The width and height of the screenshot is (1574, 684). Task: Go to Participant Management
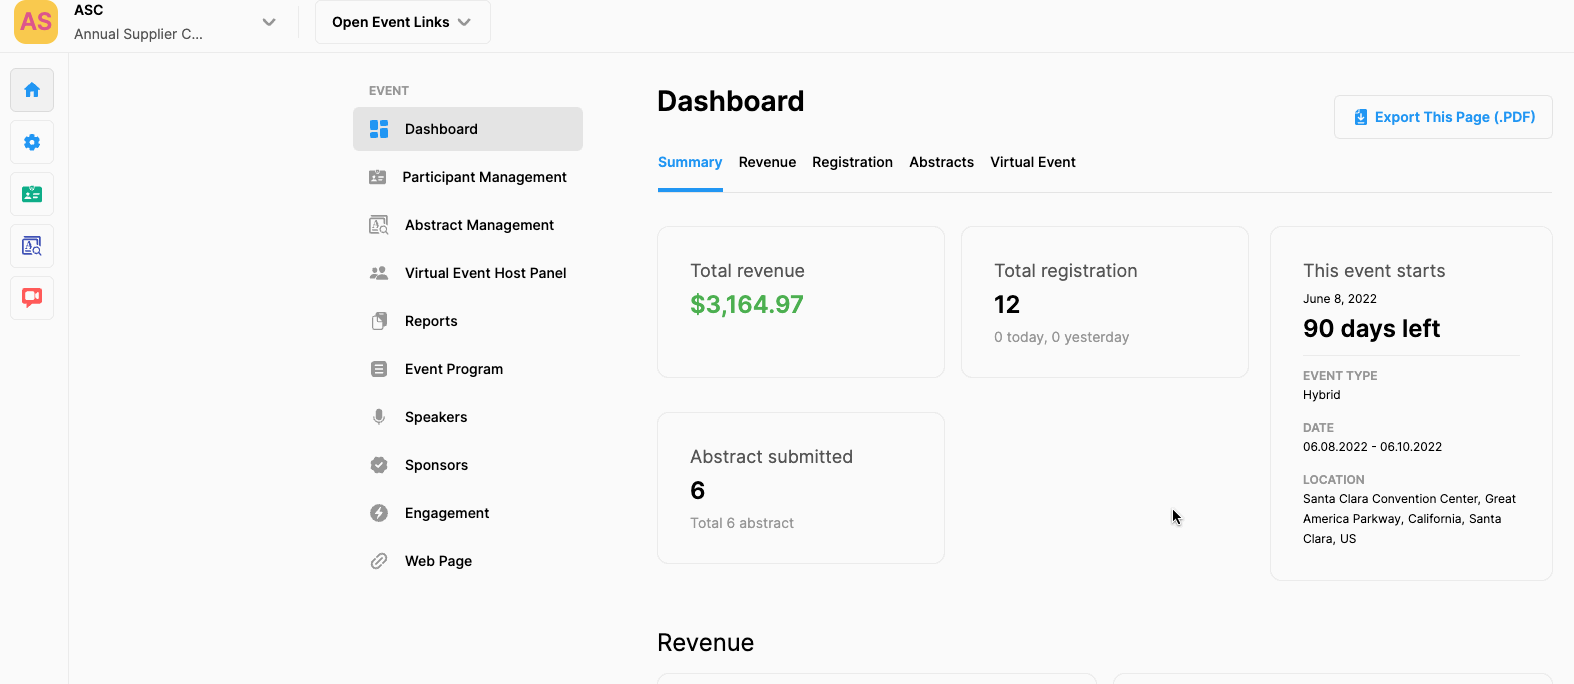484,177
